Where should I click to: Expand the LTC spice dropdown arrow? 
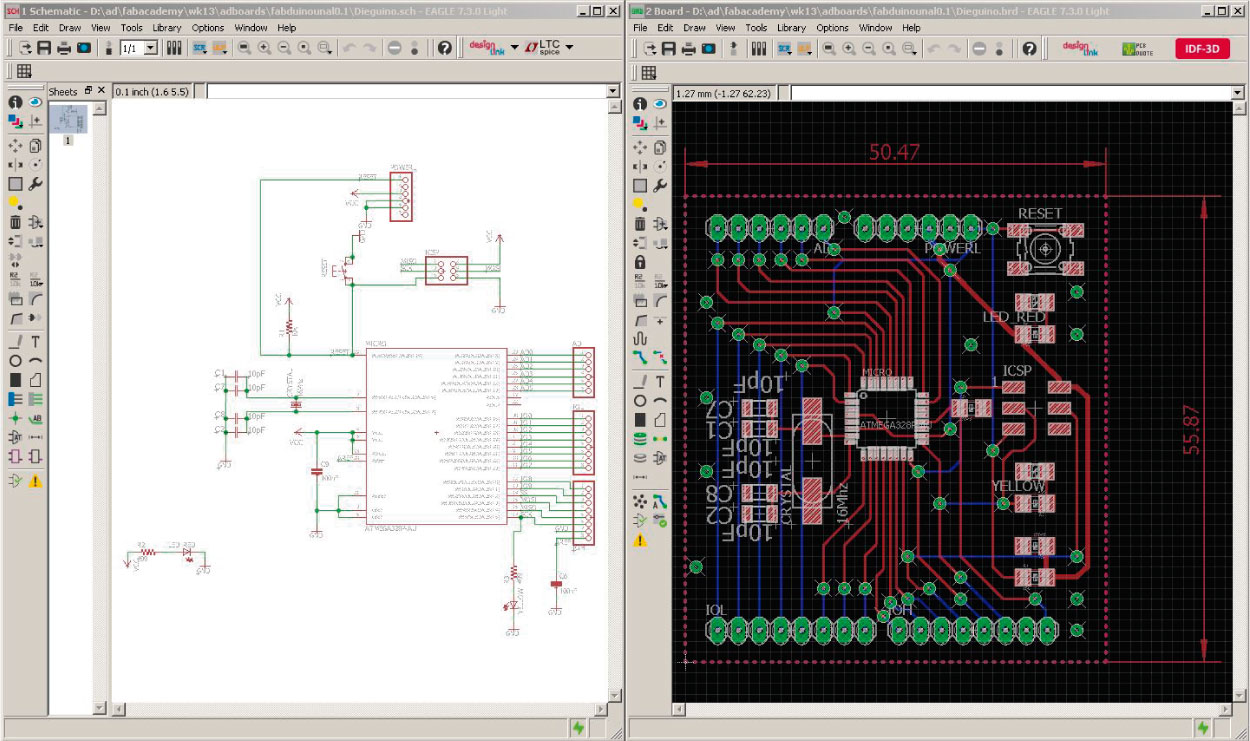(568, 47)
